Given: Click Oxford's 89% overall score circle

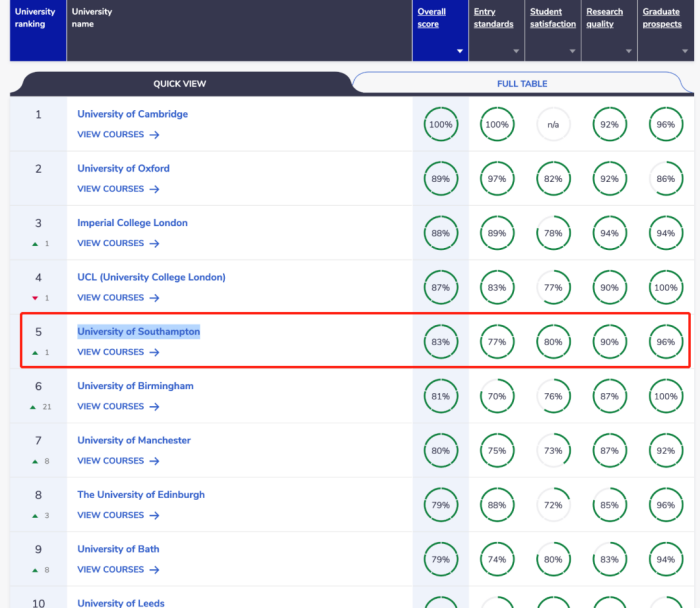Looking at the screenshot, I should [x=441, y=179].
